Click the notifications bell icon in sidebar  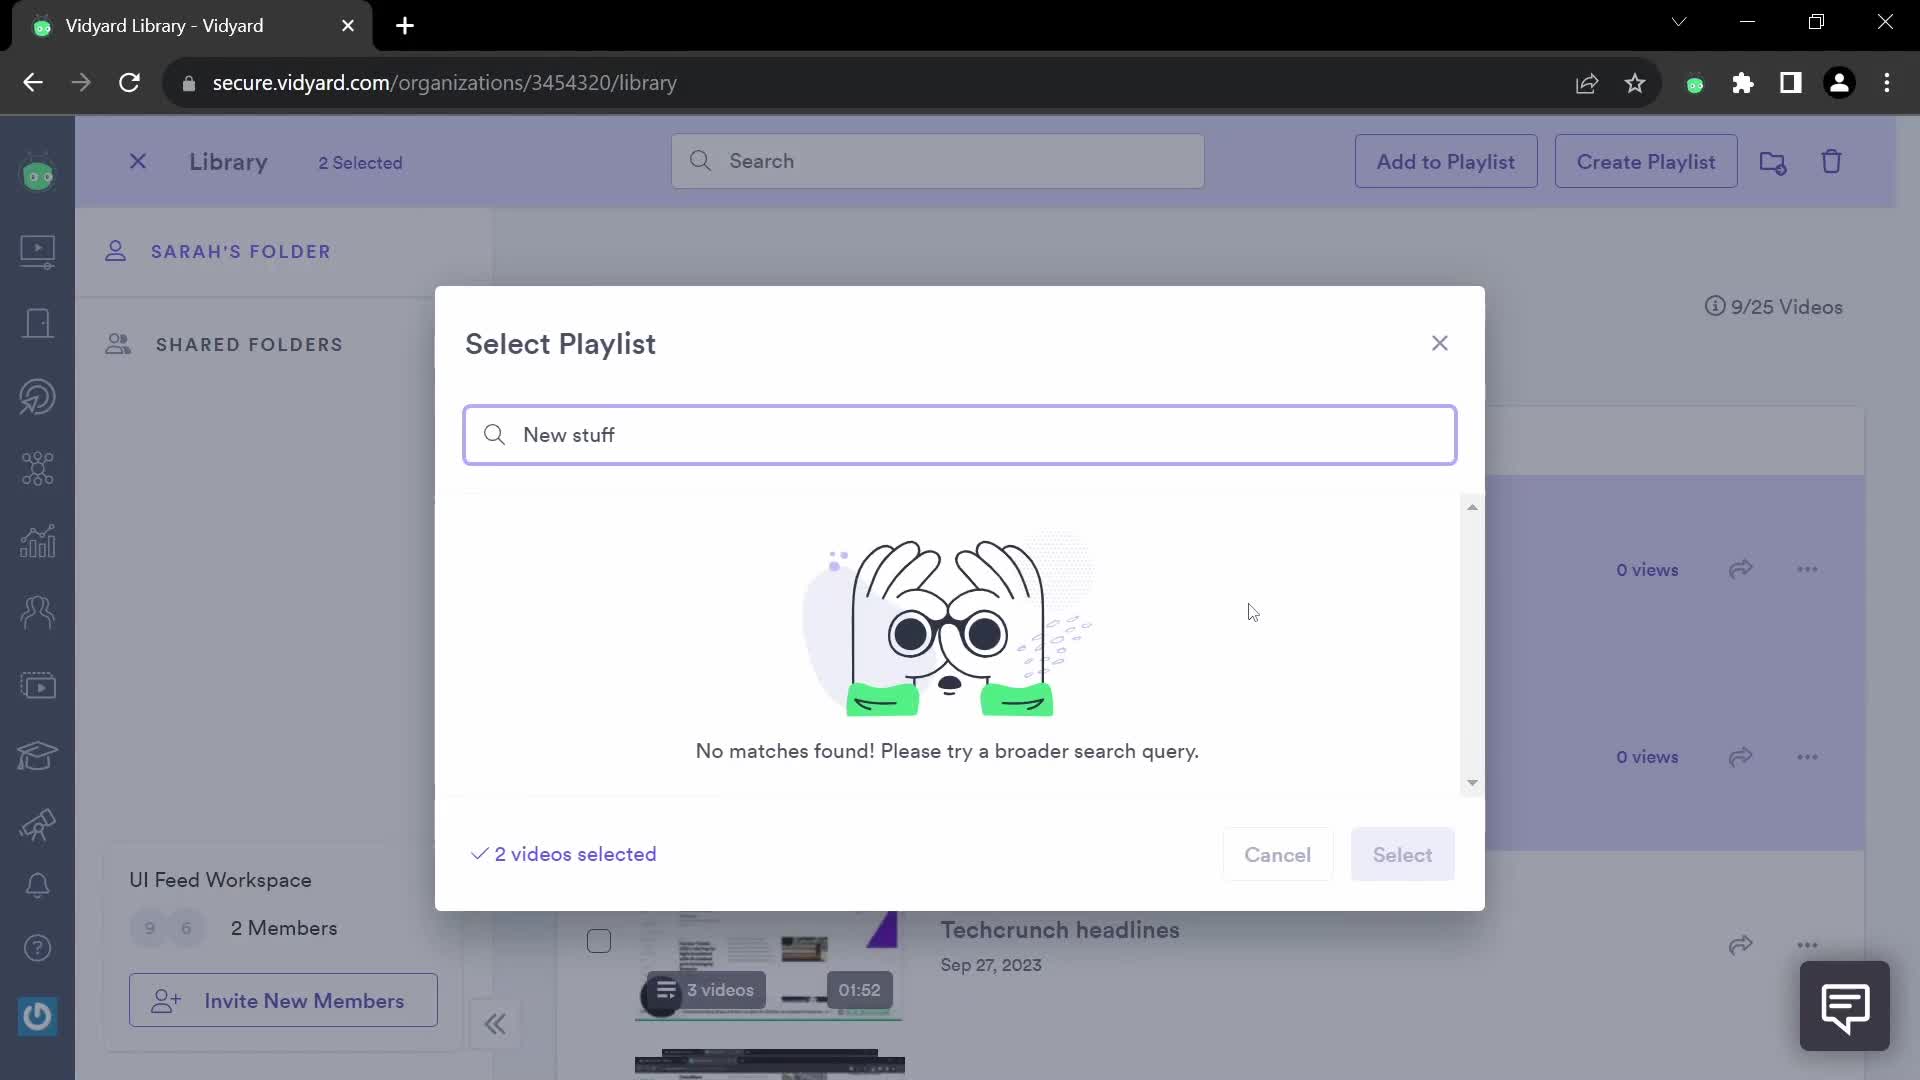[37, 886]
